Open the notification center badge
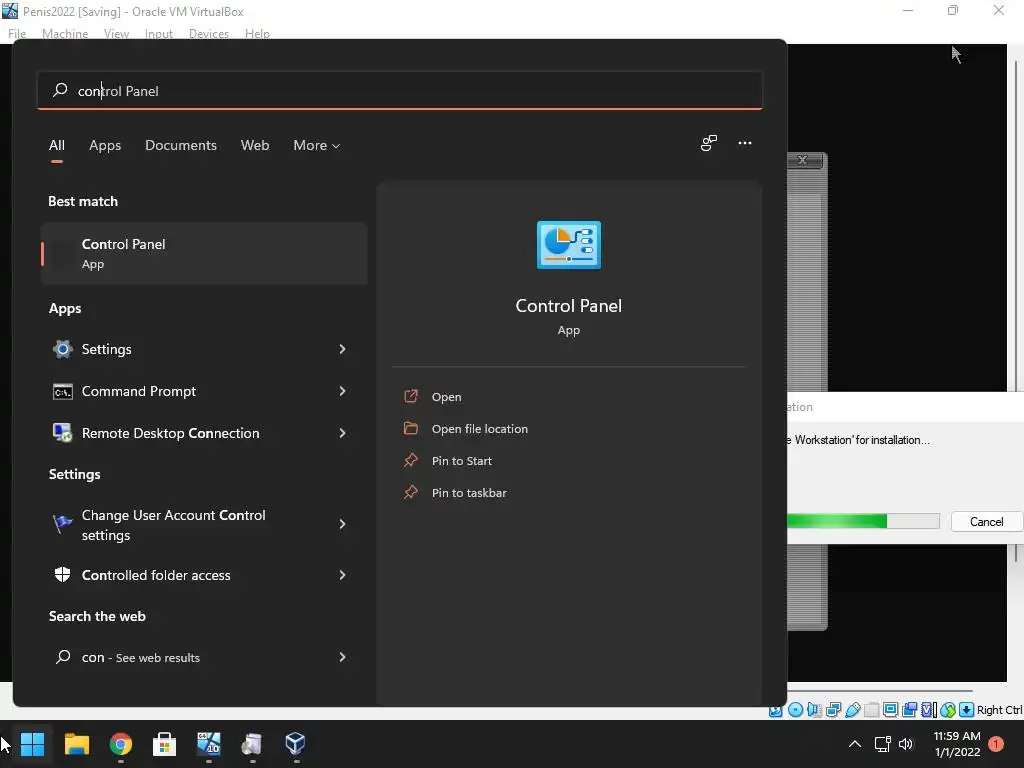 tap(996, 744)
